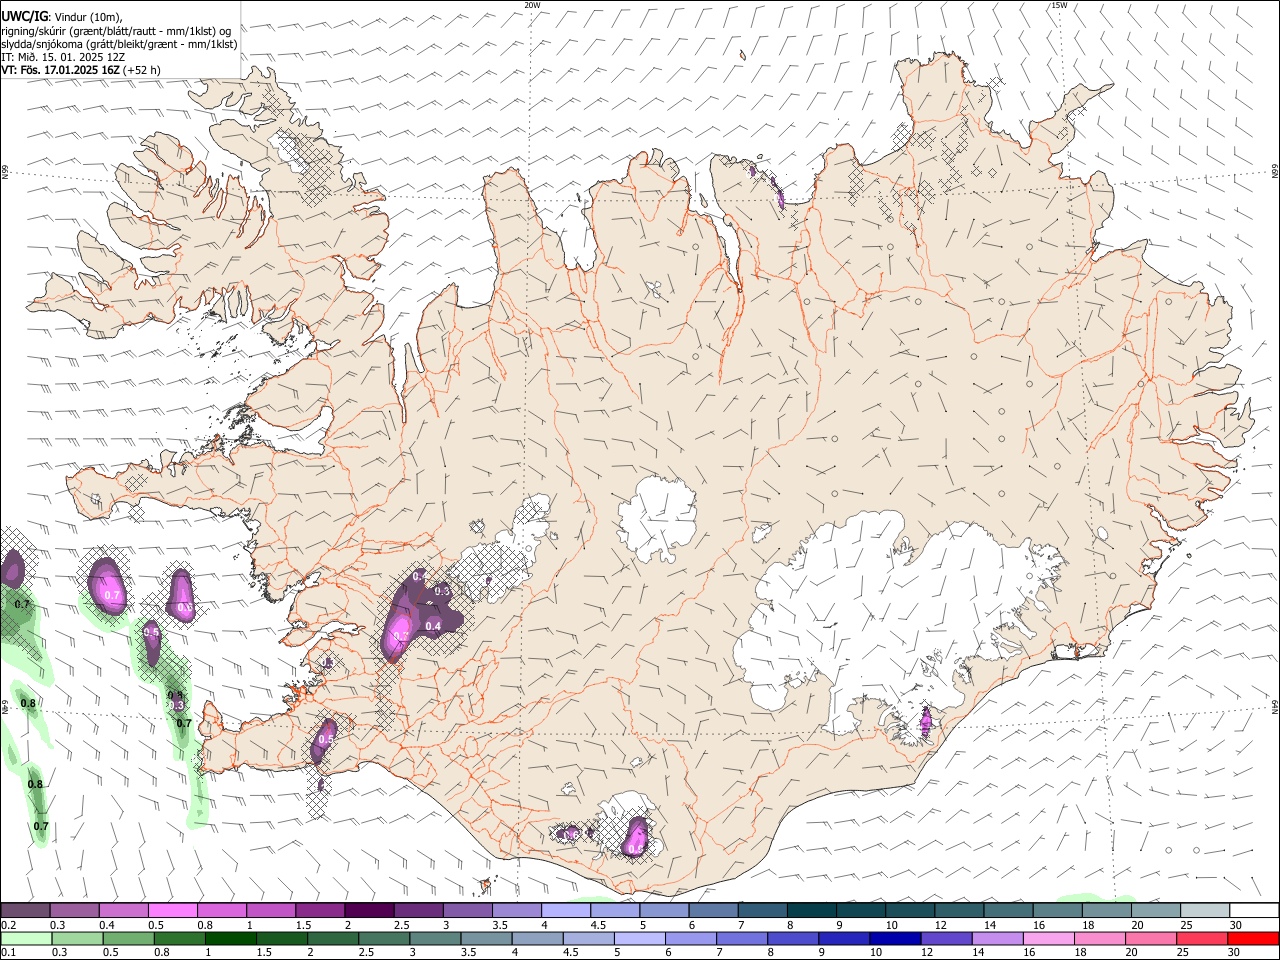Viewport: 1280px width, 960px height.
Task: Pick the 6 swatch in snow legend
Action: pos(713,911)
